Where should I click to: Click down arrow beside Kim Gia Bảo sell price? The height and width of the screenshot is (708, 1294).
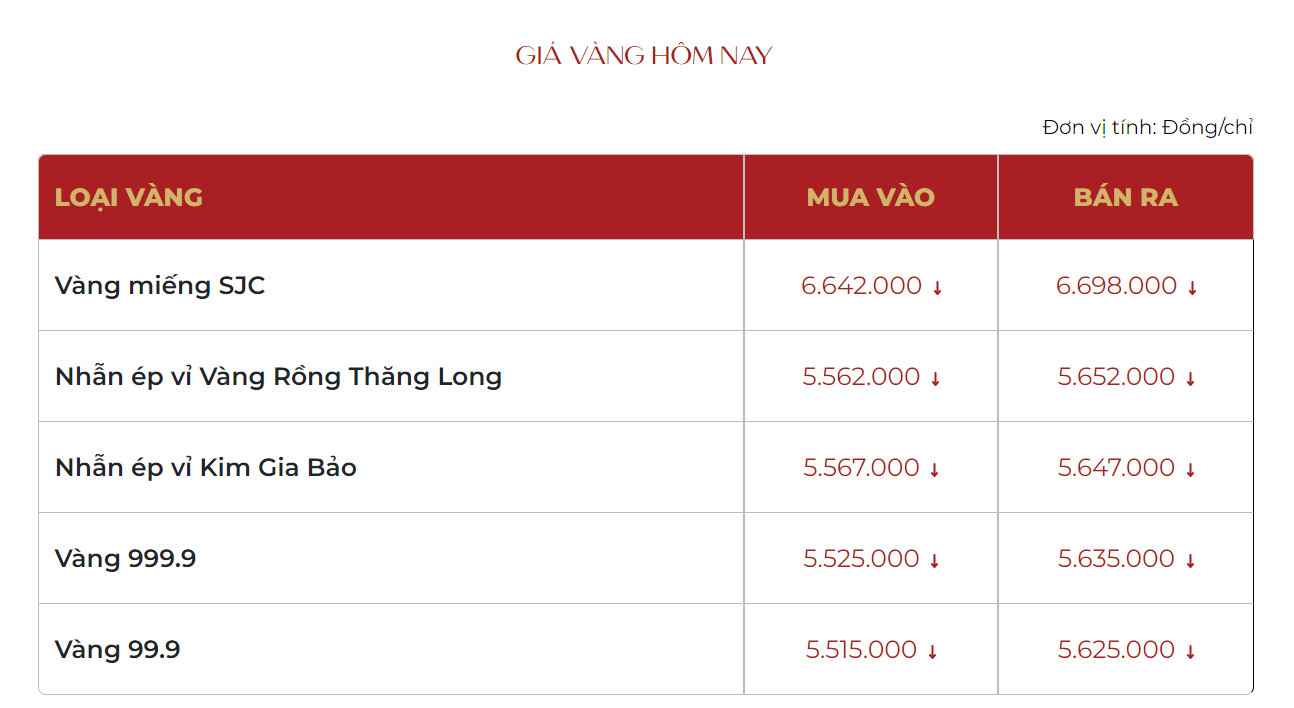[x=1190, y=470]
